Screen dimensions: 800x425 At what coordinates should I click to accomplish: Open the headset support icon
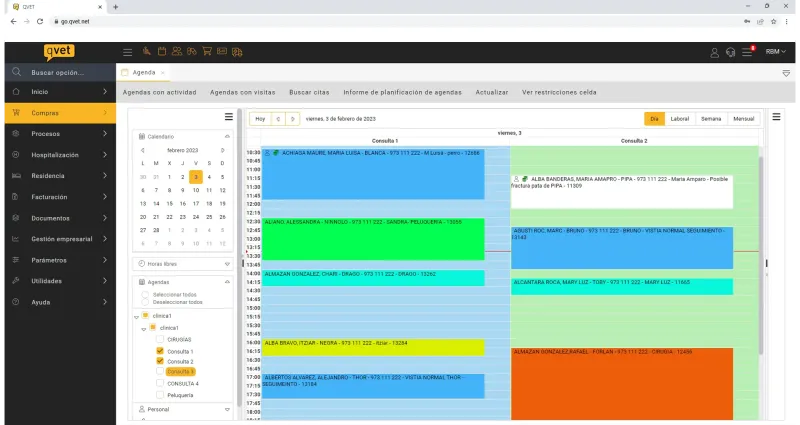(x=730, y=52)
